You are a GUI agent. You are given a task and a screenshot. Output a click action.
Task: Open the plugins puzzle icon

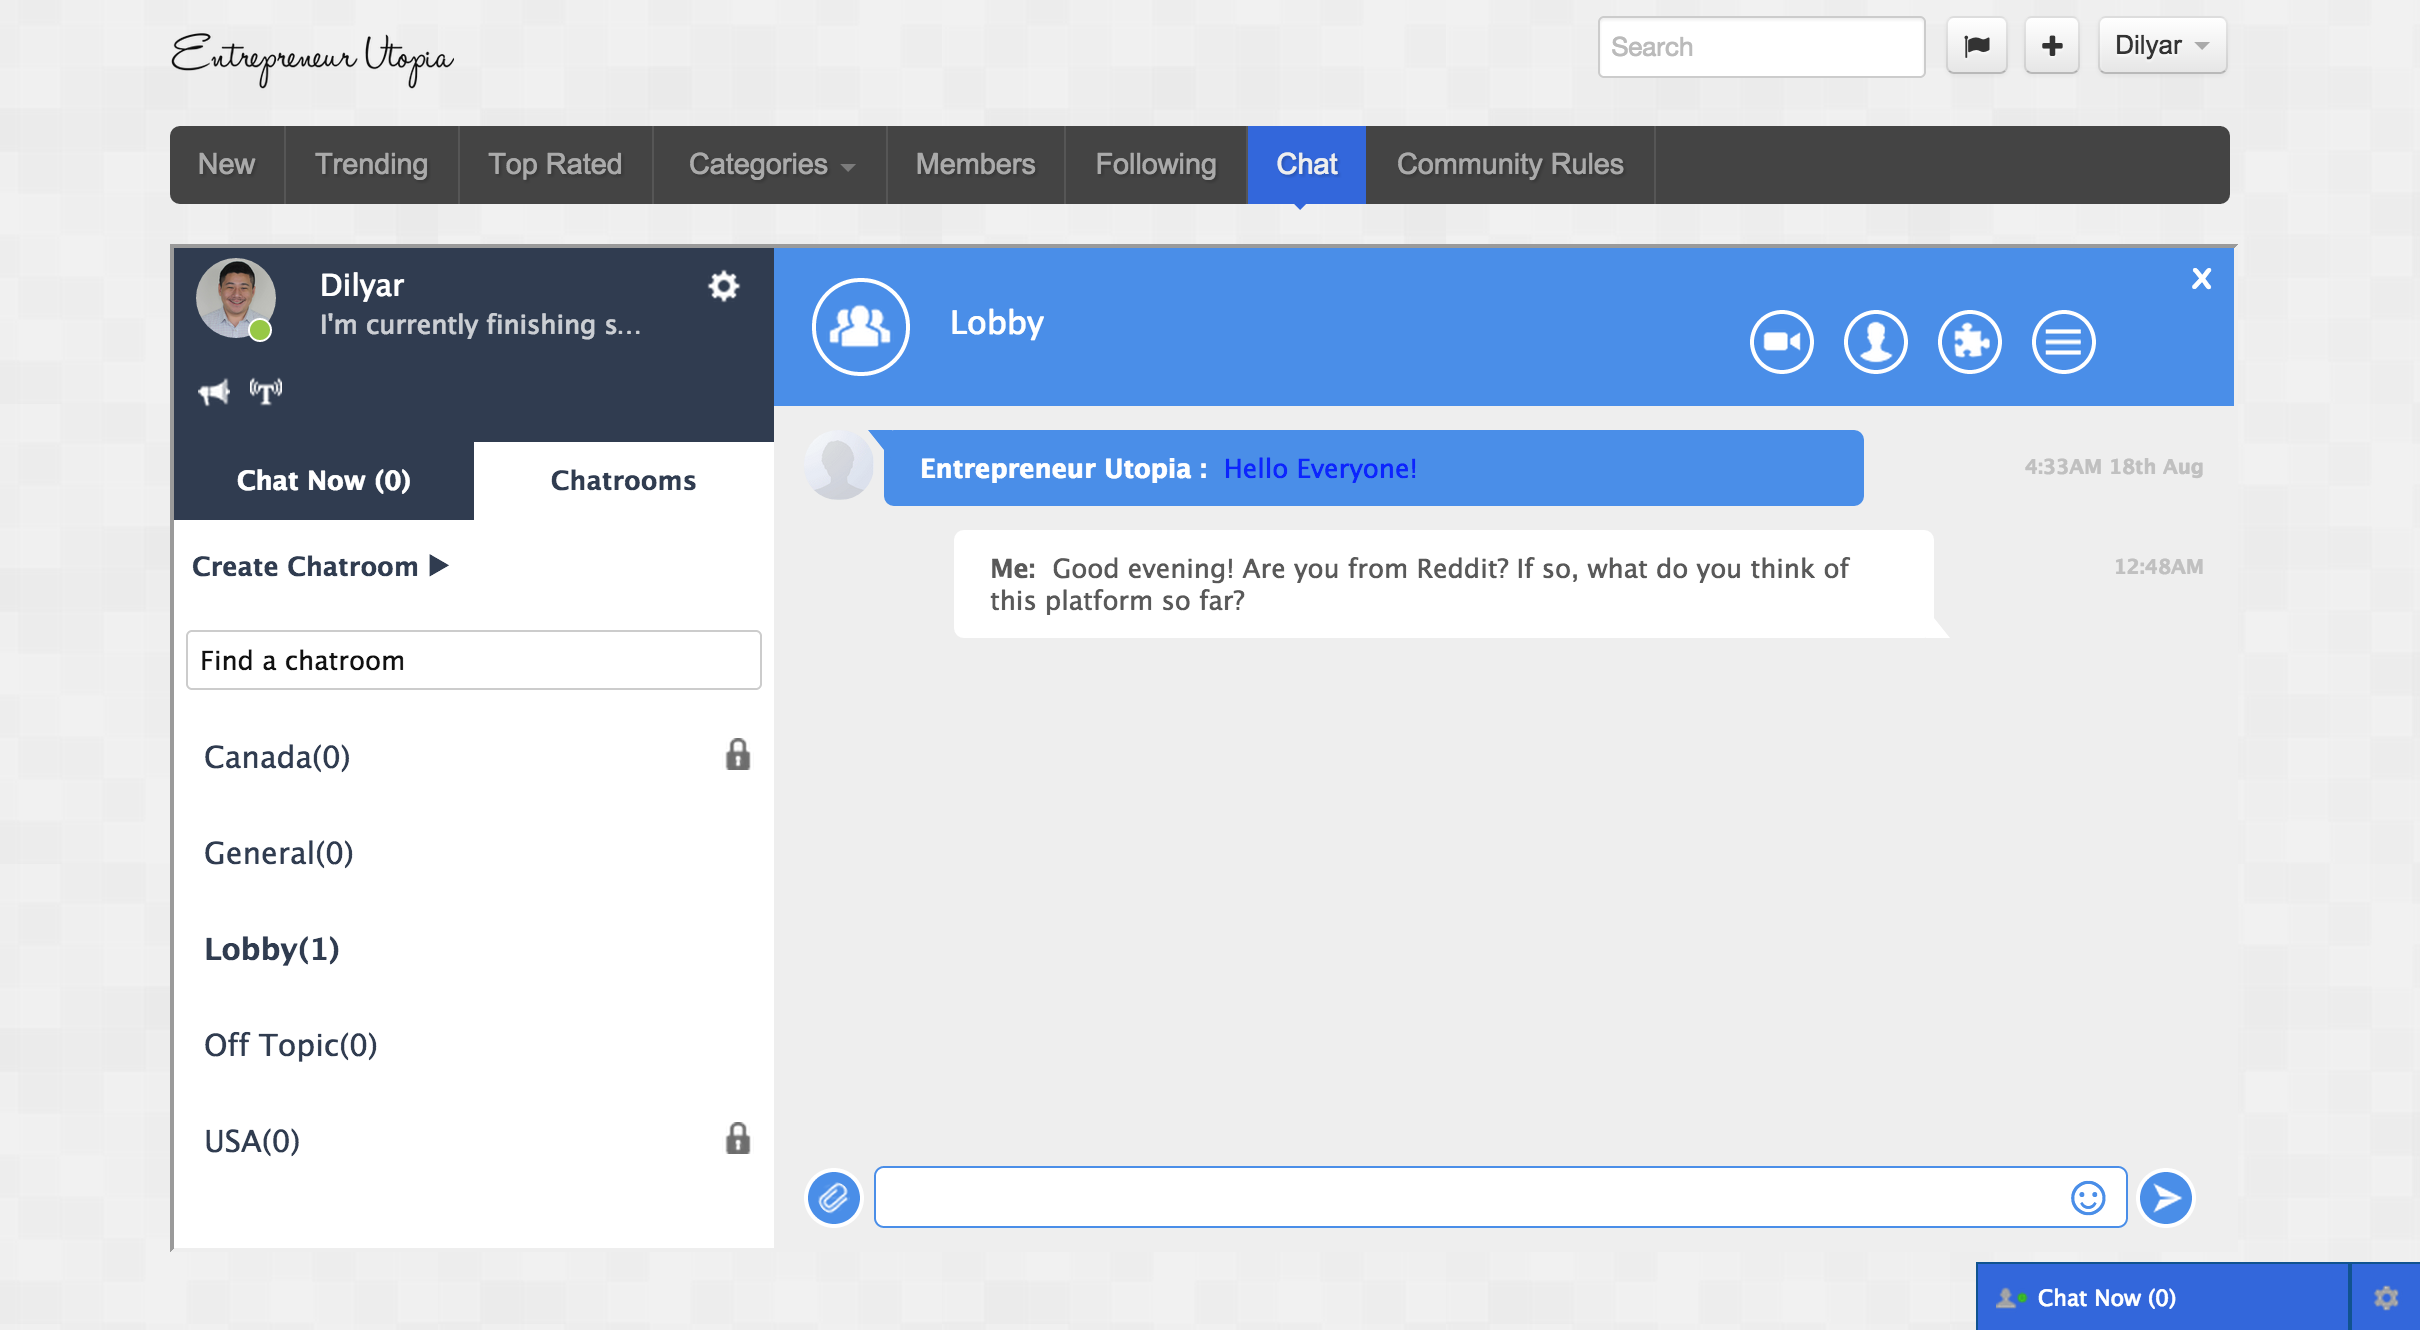pyautogui.click(x=1969, y=342)
